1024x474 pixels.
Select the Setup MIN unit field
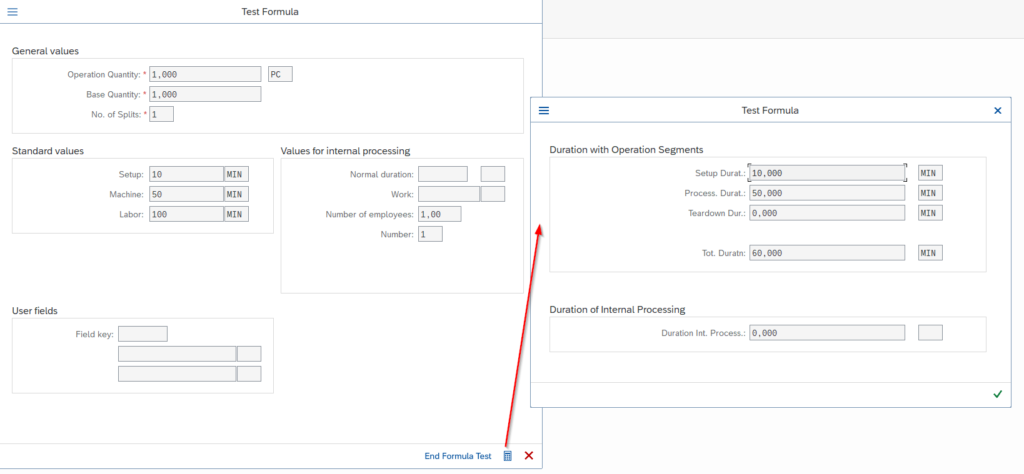coord(236,174)
